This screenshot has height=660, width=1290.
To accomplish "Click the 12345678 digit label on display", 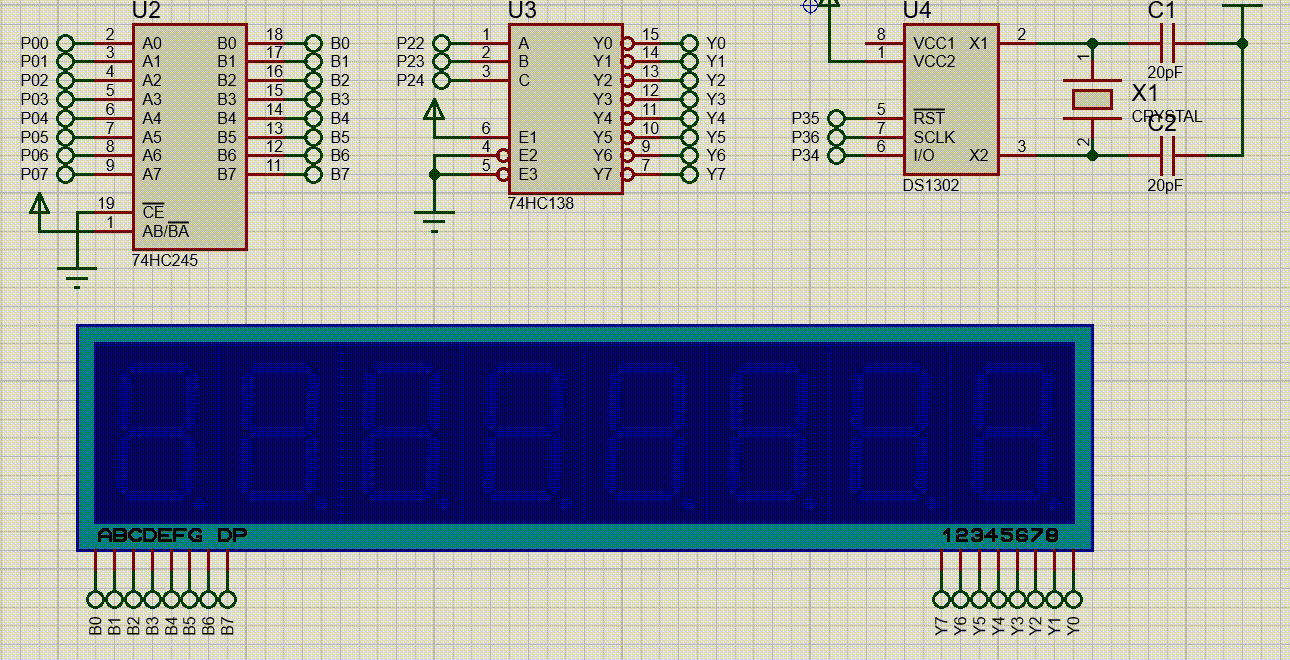I will click(1000, 536).
